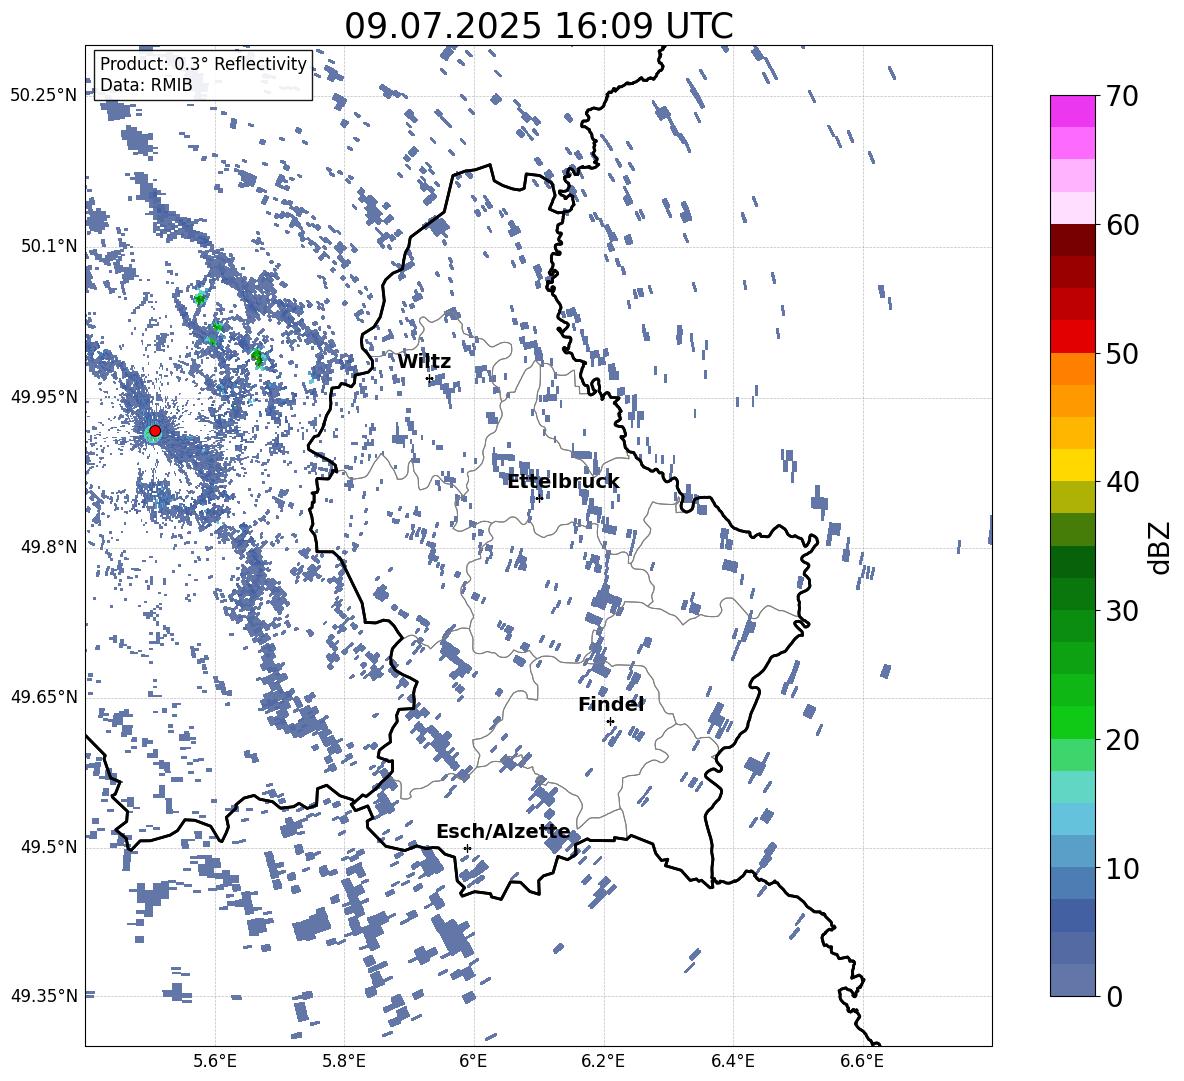The image size is (1184, 1081).
Task: Click the 6.2°E longitude label
Action: coord(603,1061)
